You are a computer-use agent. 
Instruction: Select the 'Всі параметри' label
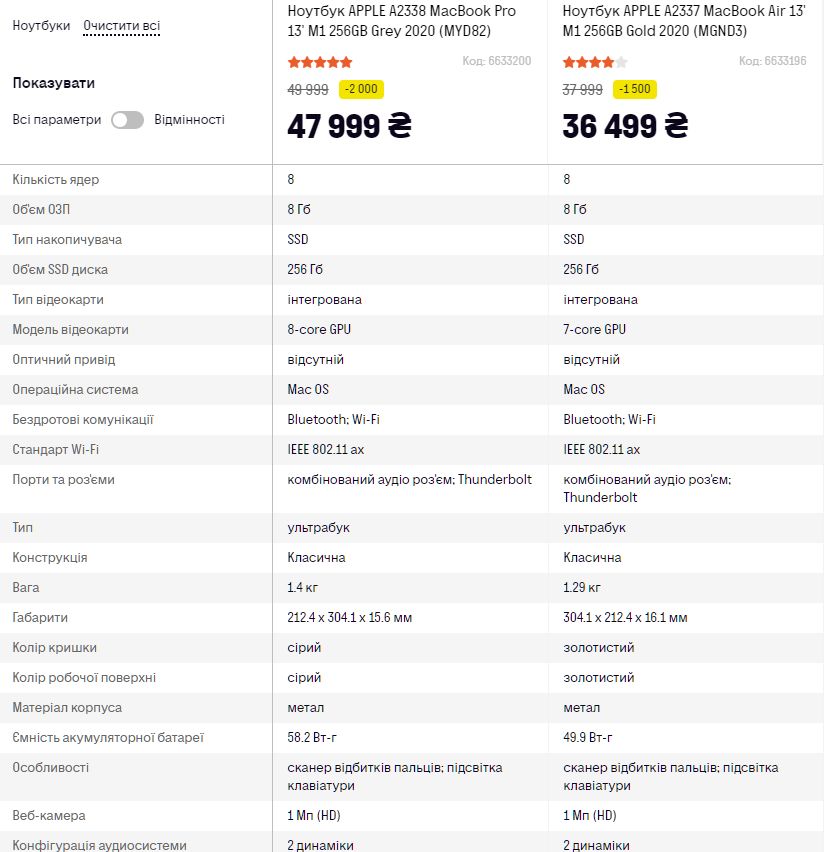coord(57,120)
